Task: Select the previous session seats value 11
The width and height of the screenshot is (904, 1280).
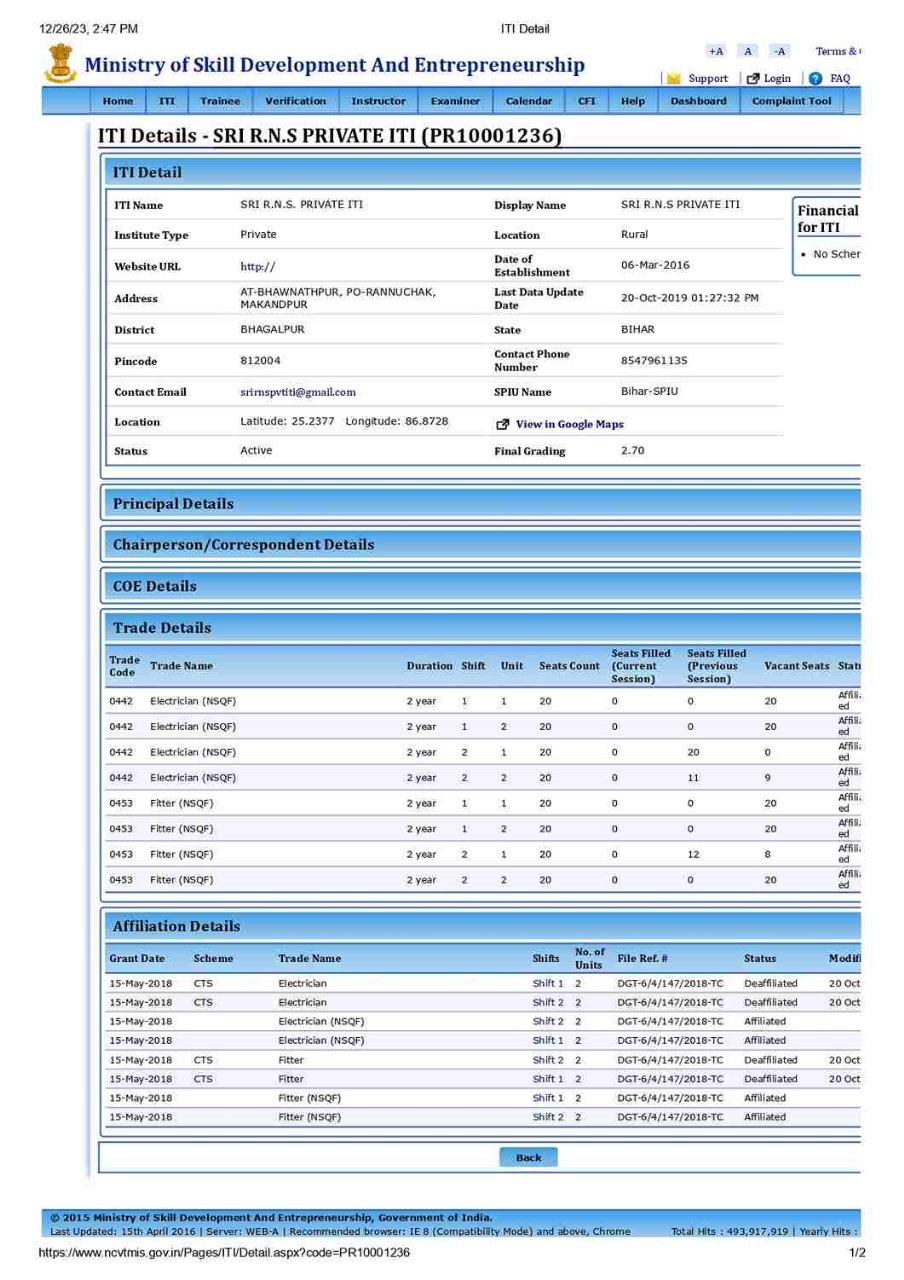Action: point(693,778)
